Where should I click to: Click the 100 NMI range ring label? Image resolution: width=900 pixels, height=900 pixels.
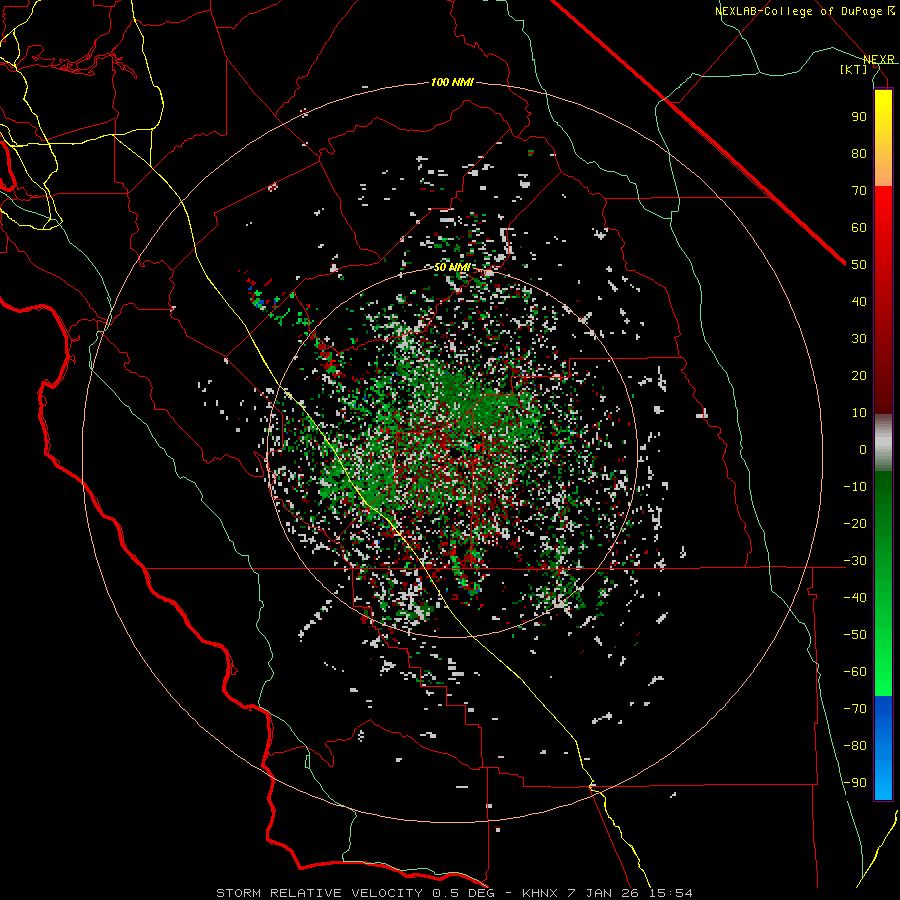tap(452, 82)
